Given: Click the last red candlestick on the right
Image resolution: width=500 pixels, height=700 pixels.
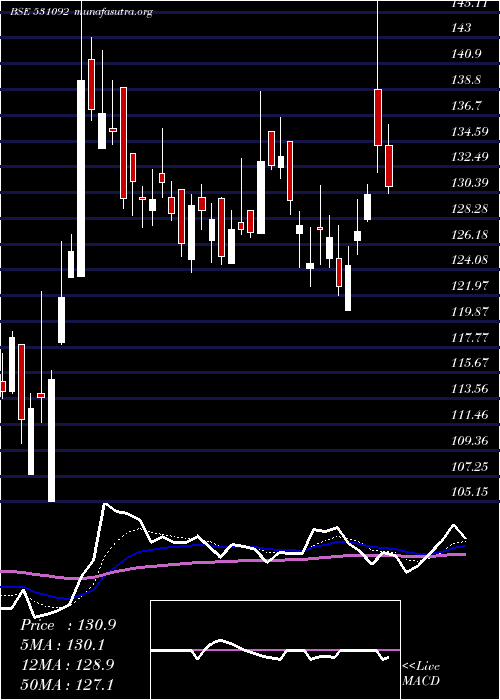Looking at the screenshot, I should pyautogui.click(x=389, y=166).
